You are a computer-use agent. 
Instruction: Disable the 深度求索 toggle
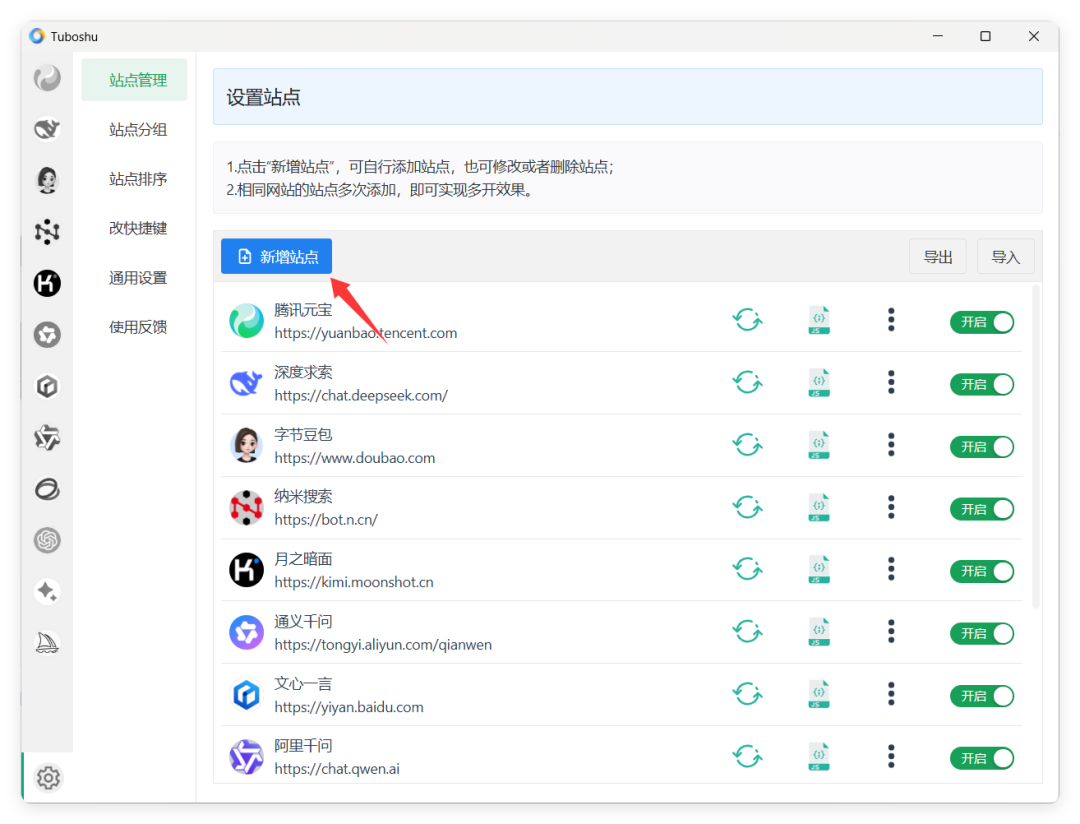click(x=982, y=384)
